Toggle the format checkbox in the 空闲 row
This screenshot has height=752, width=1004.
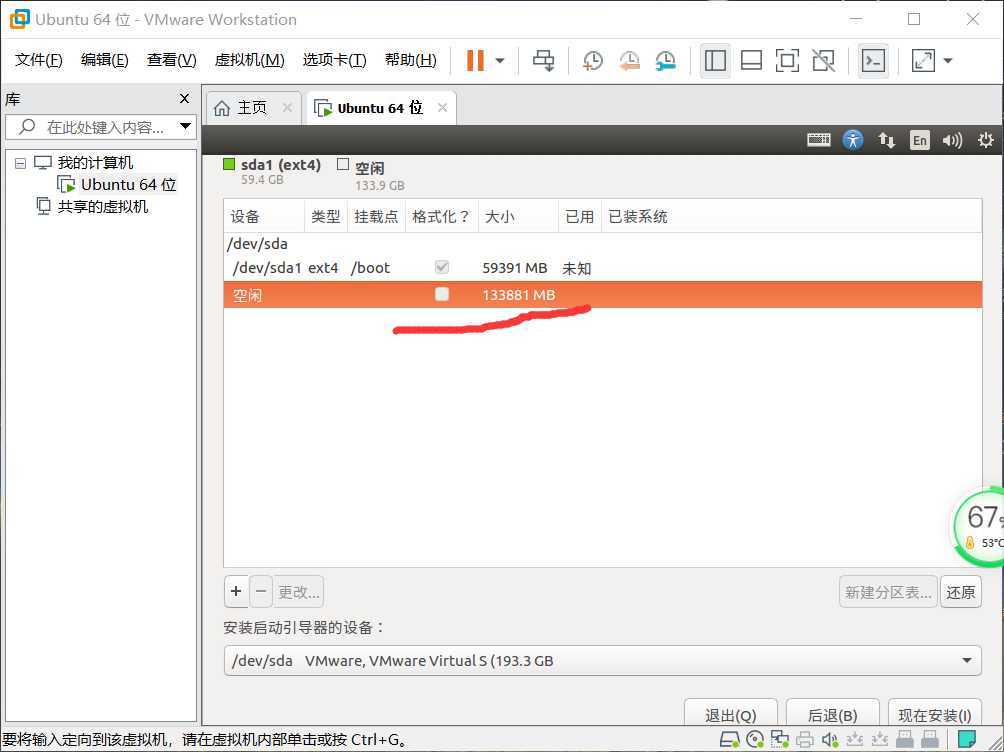(x=442, y=294)
